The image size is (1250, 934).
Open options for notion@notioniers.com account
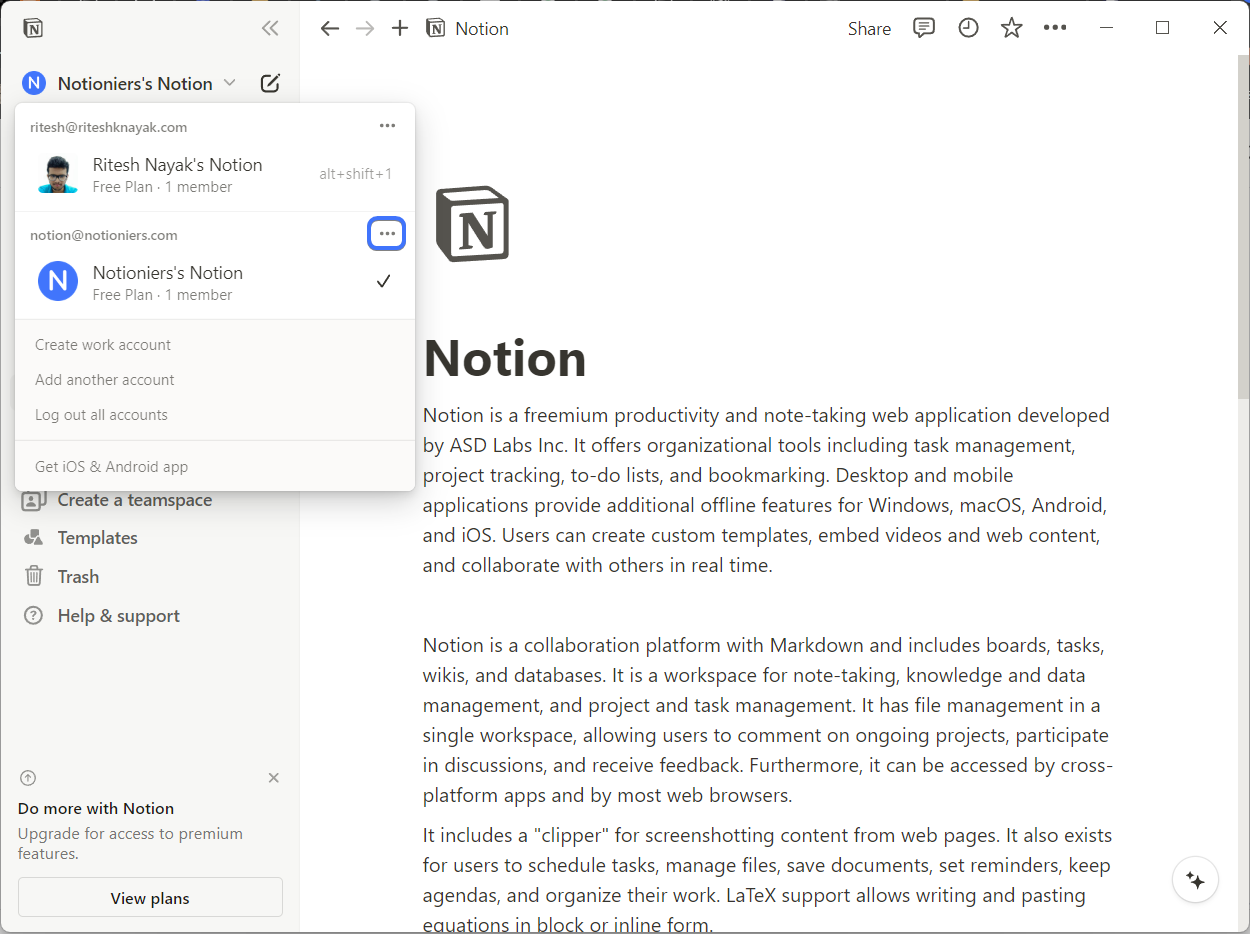click(x=387, y=234)
